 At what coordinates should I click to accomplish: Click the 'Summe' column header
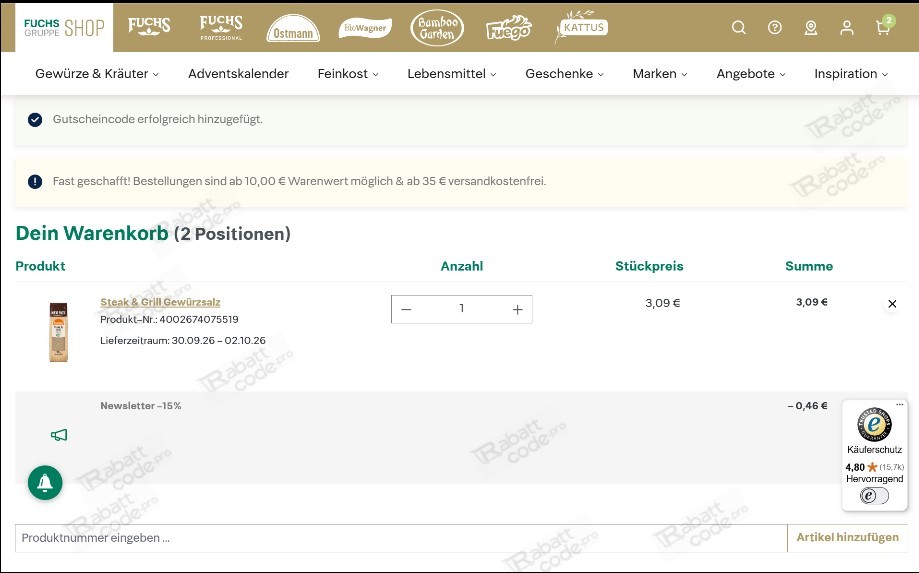[809, 266]
